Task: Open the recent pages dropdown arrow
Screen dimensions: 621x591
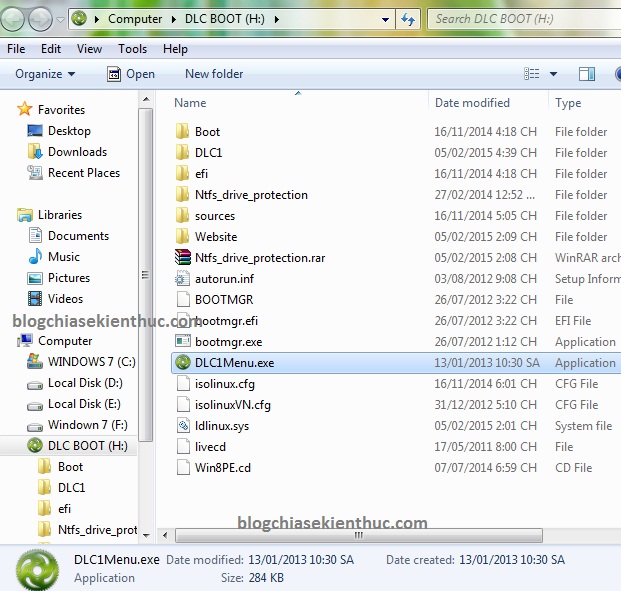Action: point(60,19)
